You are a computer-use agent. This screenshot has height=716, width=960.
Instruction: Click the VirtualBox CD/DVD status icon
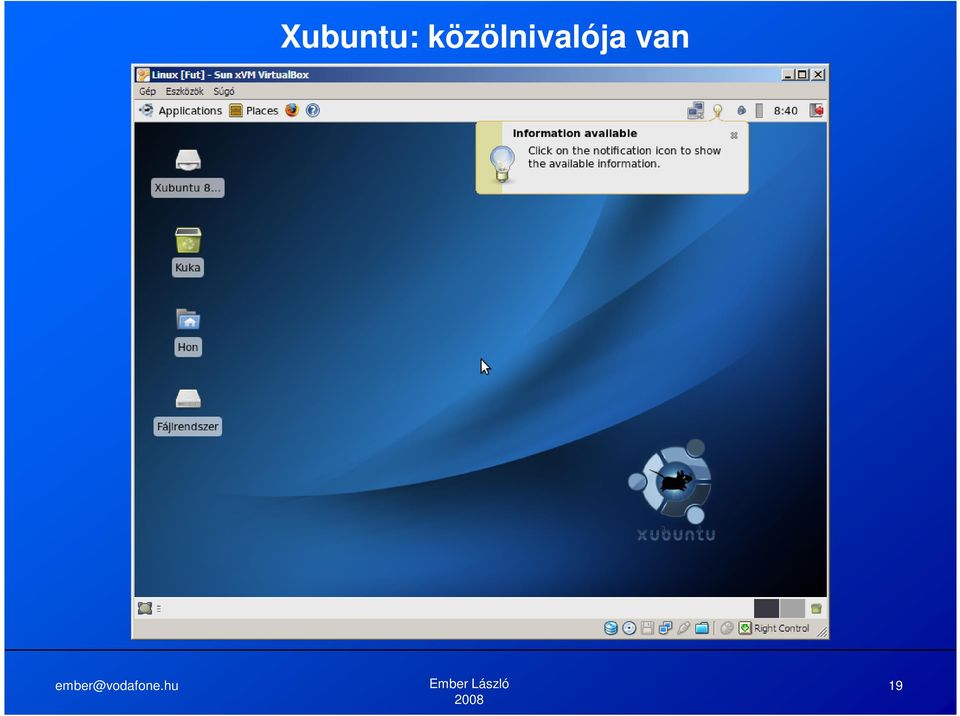[629, 628]
